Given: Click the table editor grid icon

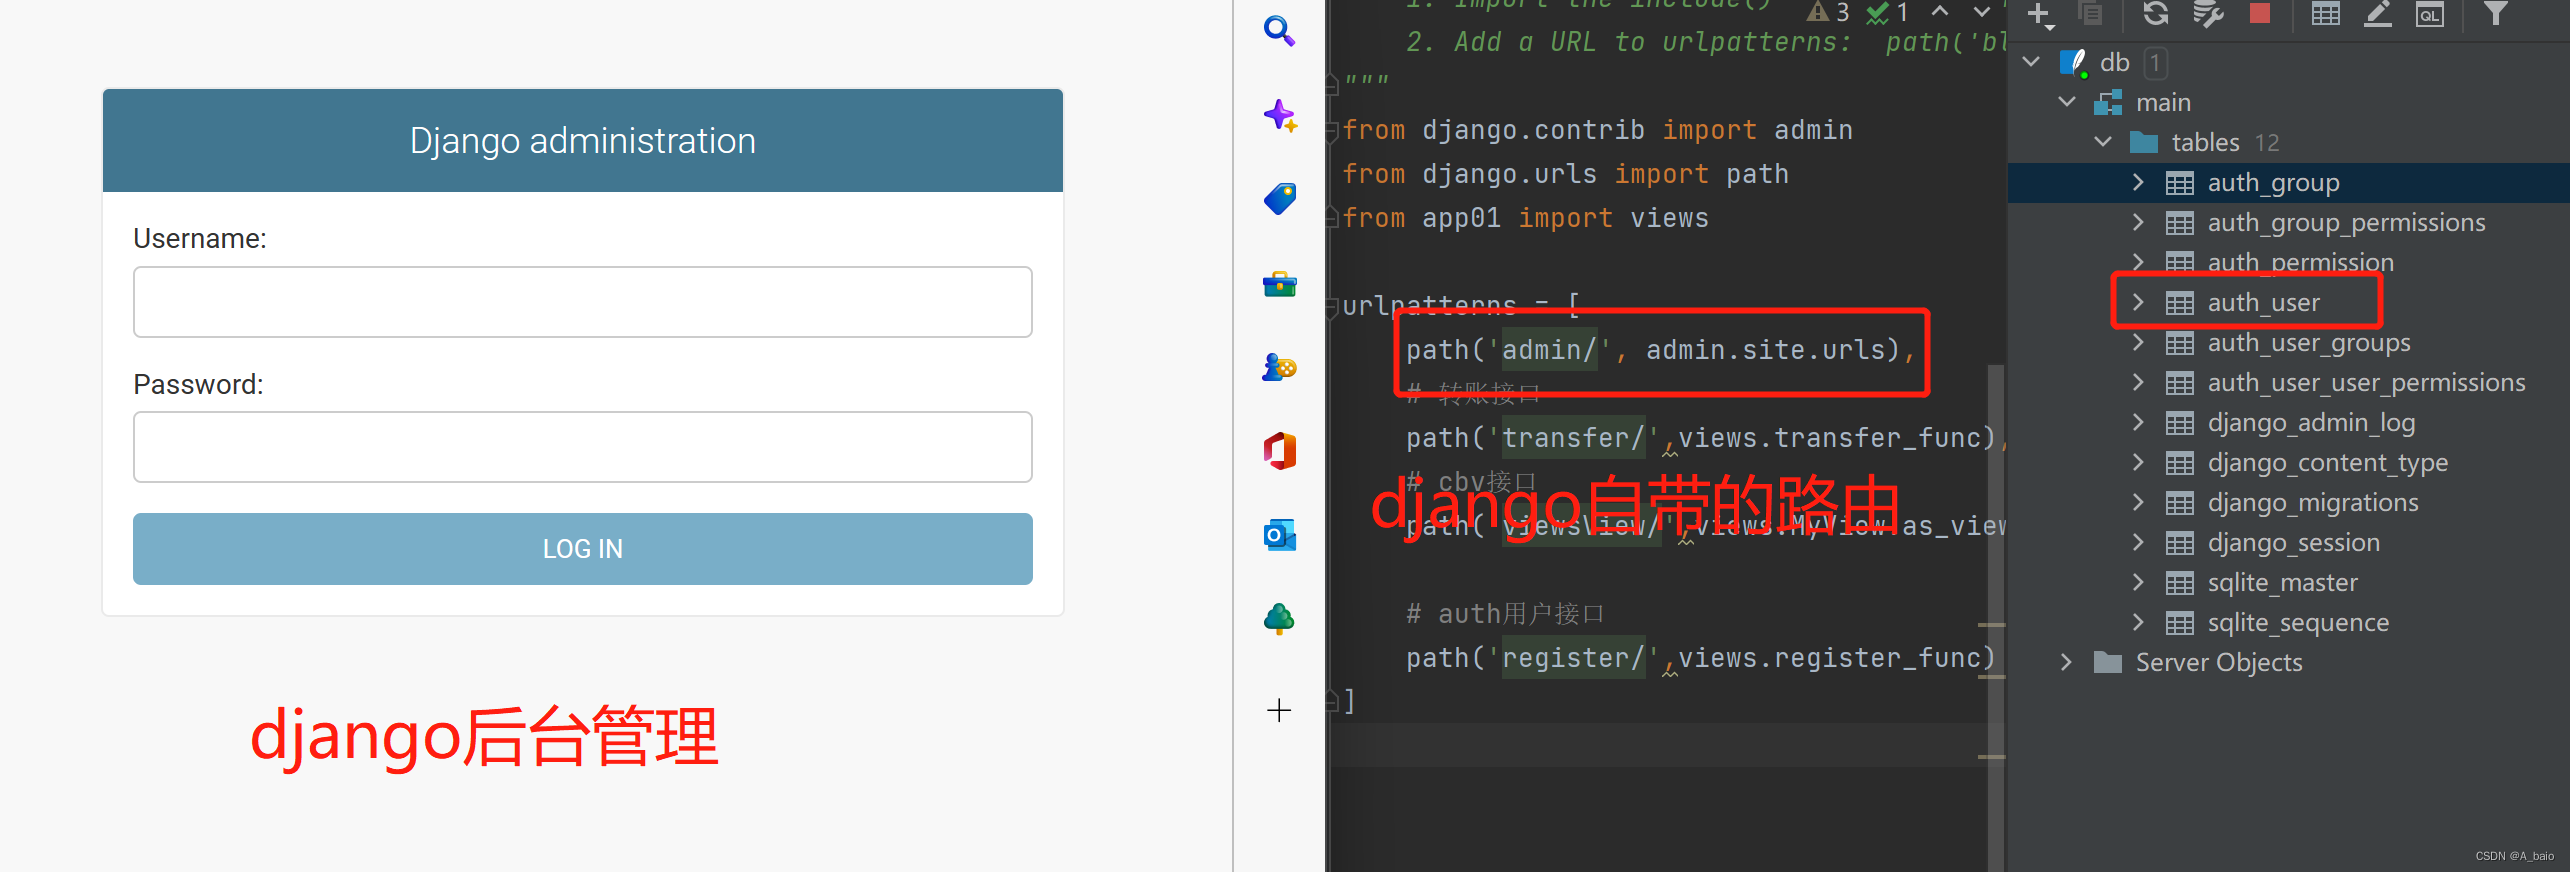Looking at the screenshot, I should pyautogui.click(x=2326, y=13).
